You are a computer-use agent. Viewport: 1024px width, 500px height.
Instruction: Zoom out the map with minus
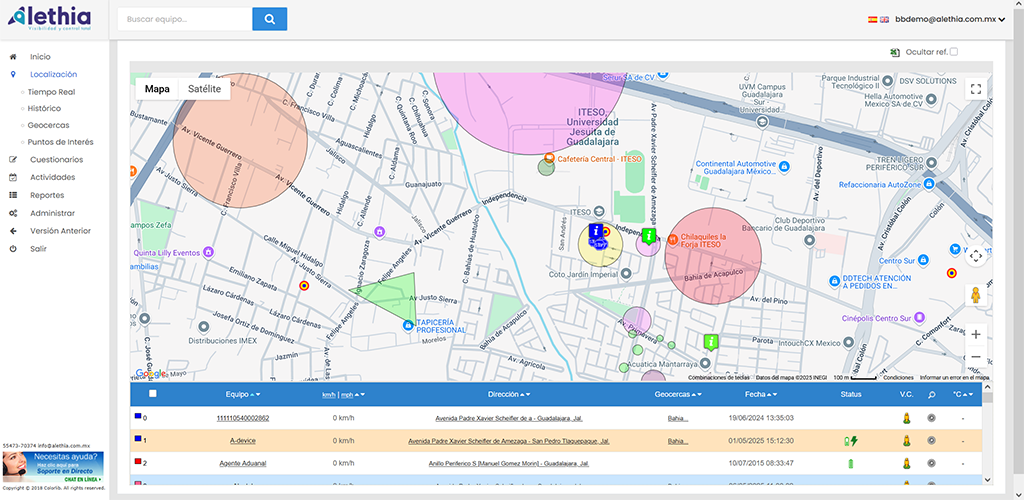coord(976,356)
